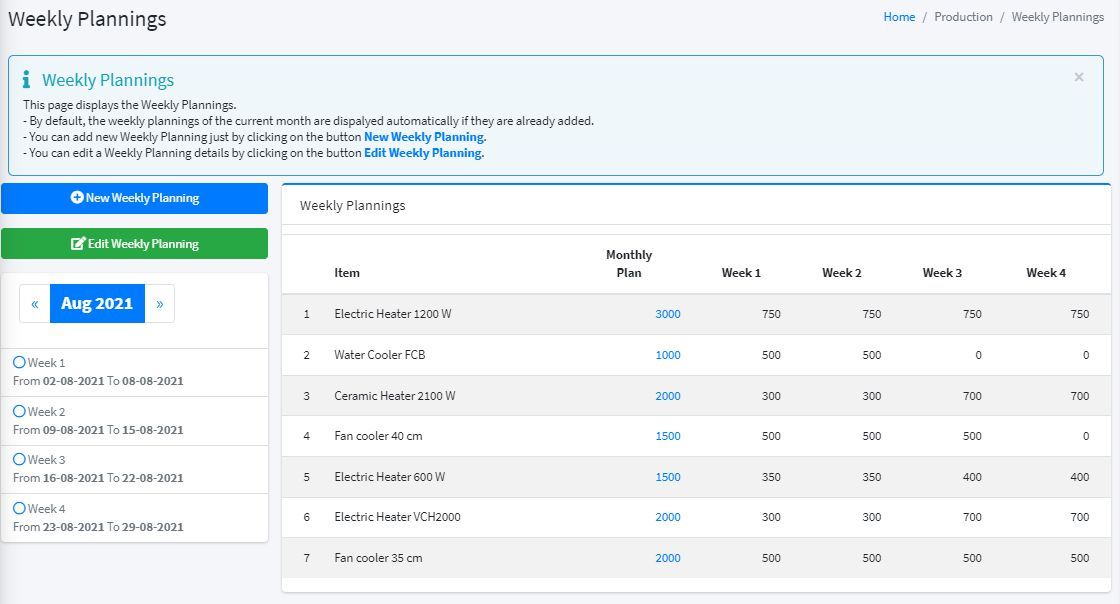Select the Week 3 radio button
Image resolution: width=1120 pixels, height=604 pixels.
pos(19,459)
